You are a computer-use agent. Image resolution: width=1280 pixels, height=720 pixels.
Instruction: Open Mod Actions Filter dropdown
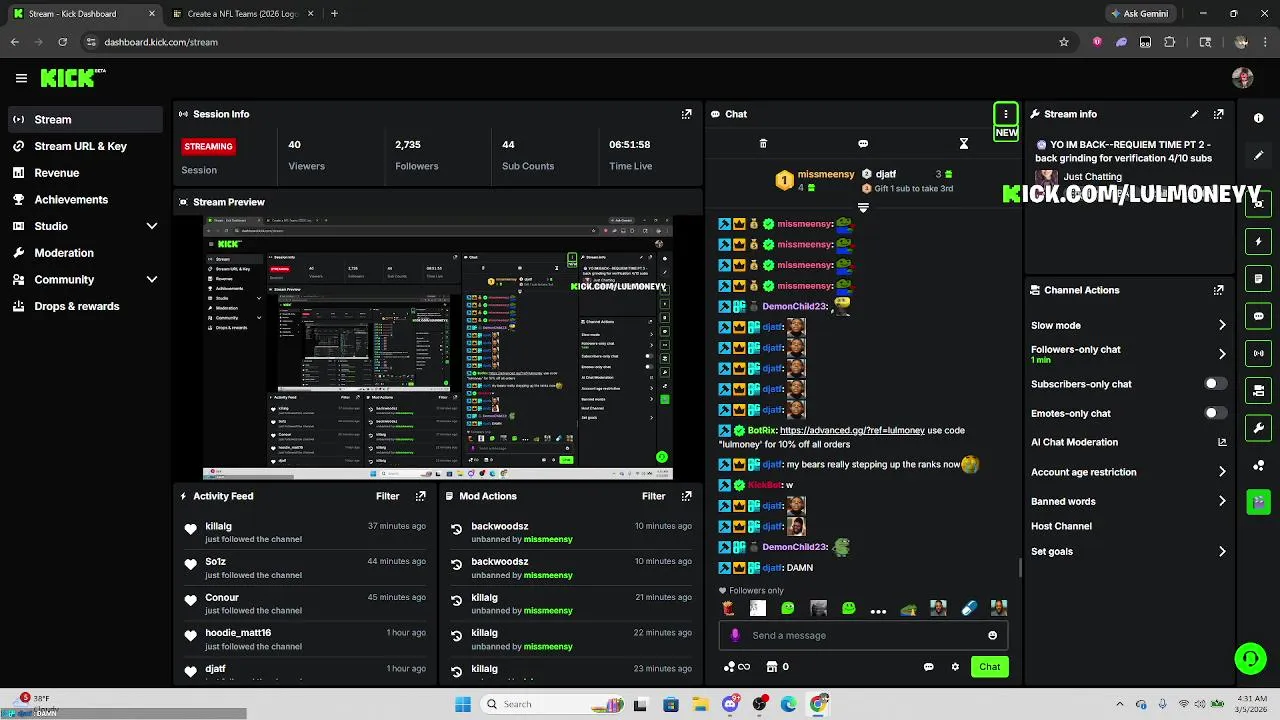653,496
